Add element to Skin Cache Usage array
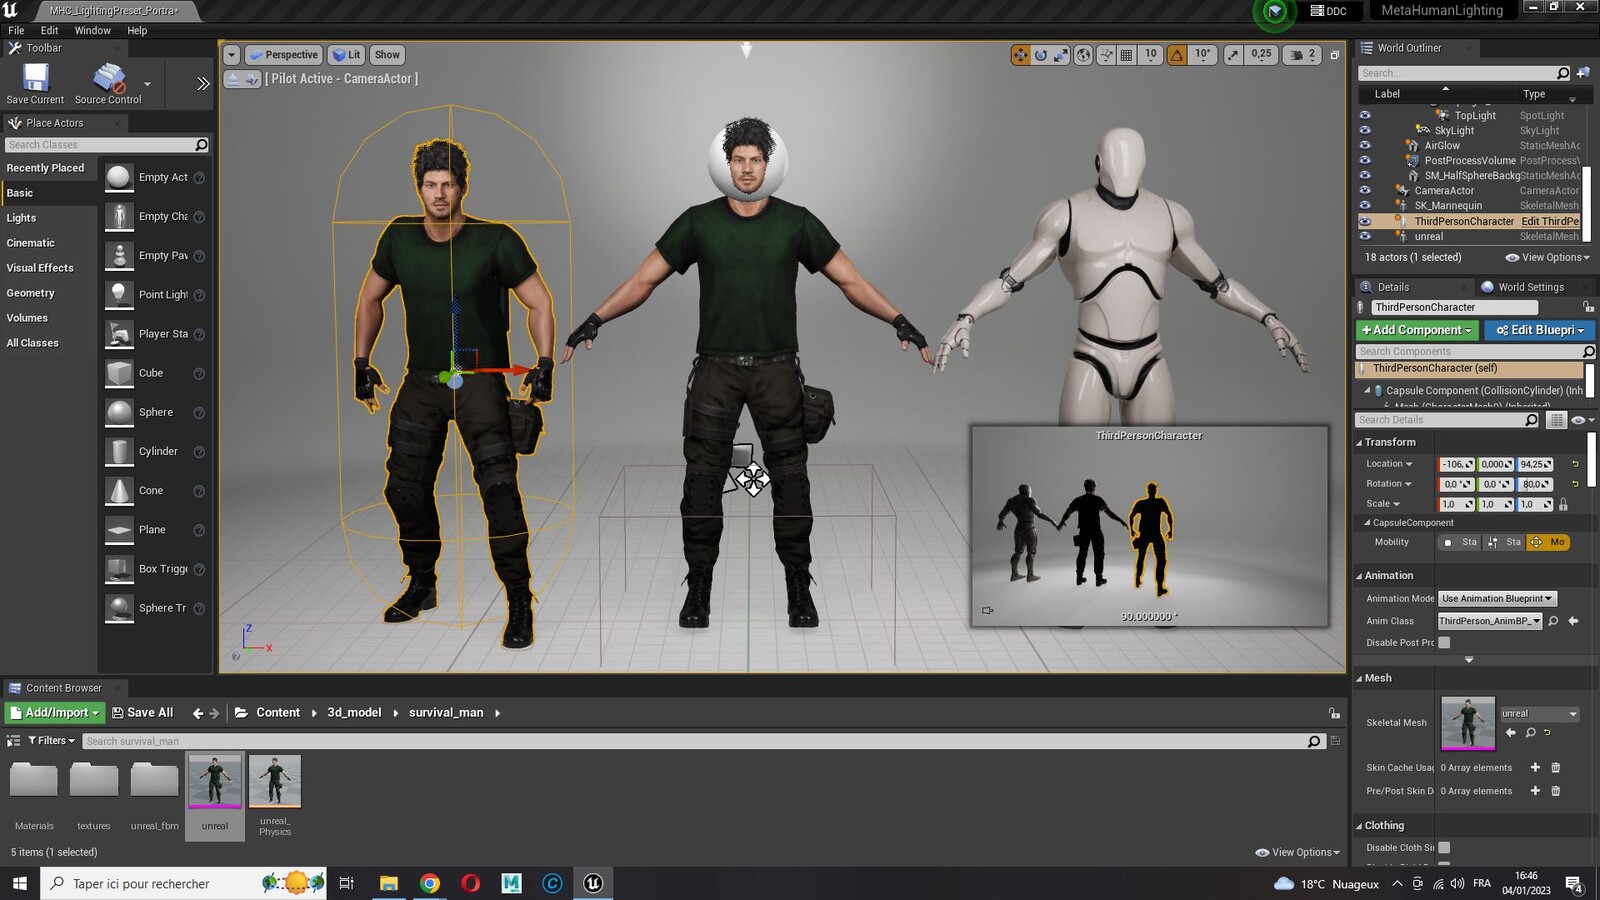The image size is (1600, 900). [x=1535, y=768]
